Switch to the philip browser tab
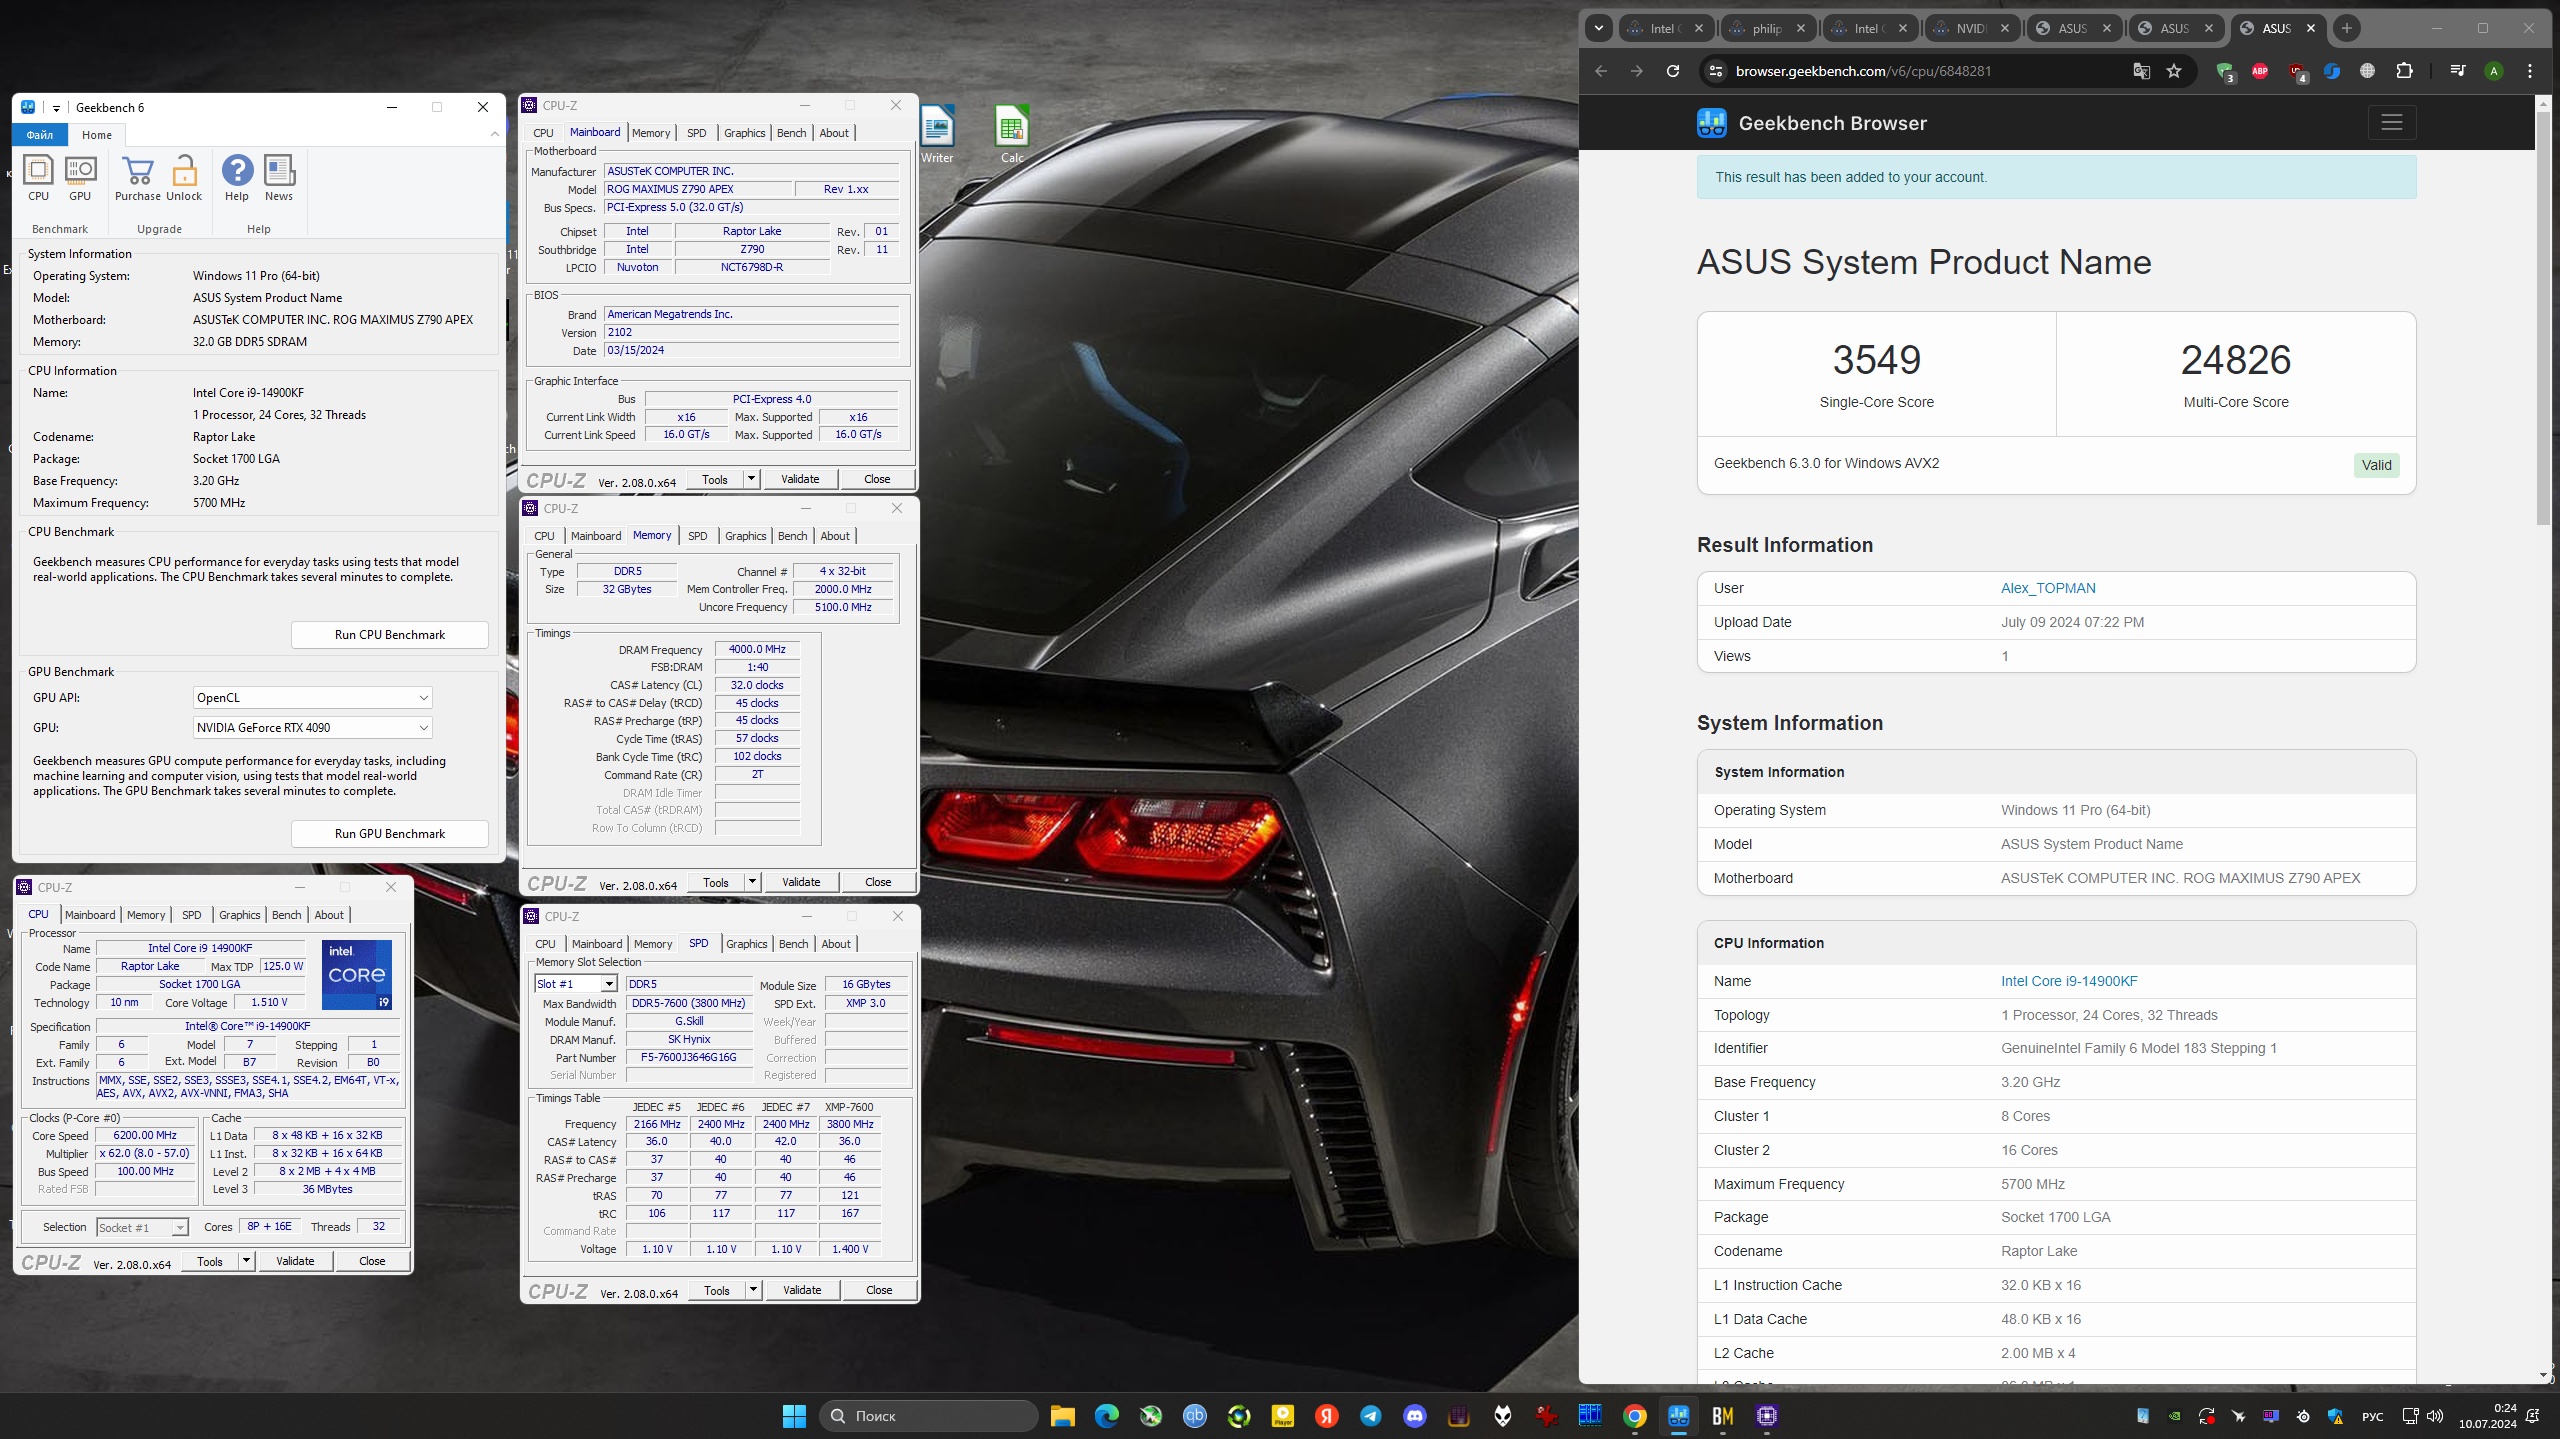2560x1439 pixels. [x=1768, y=28]
